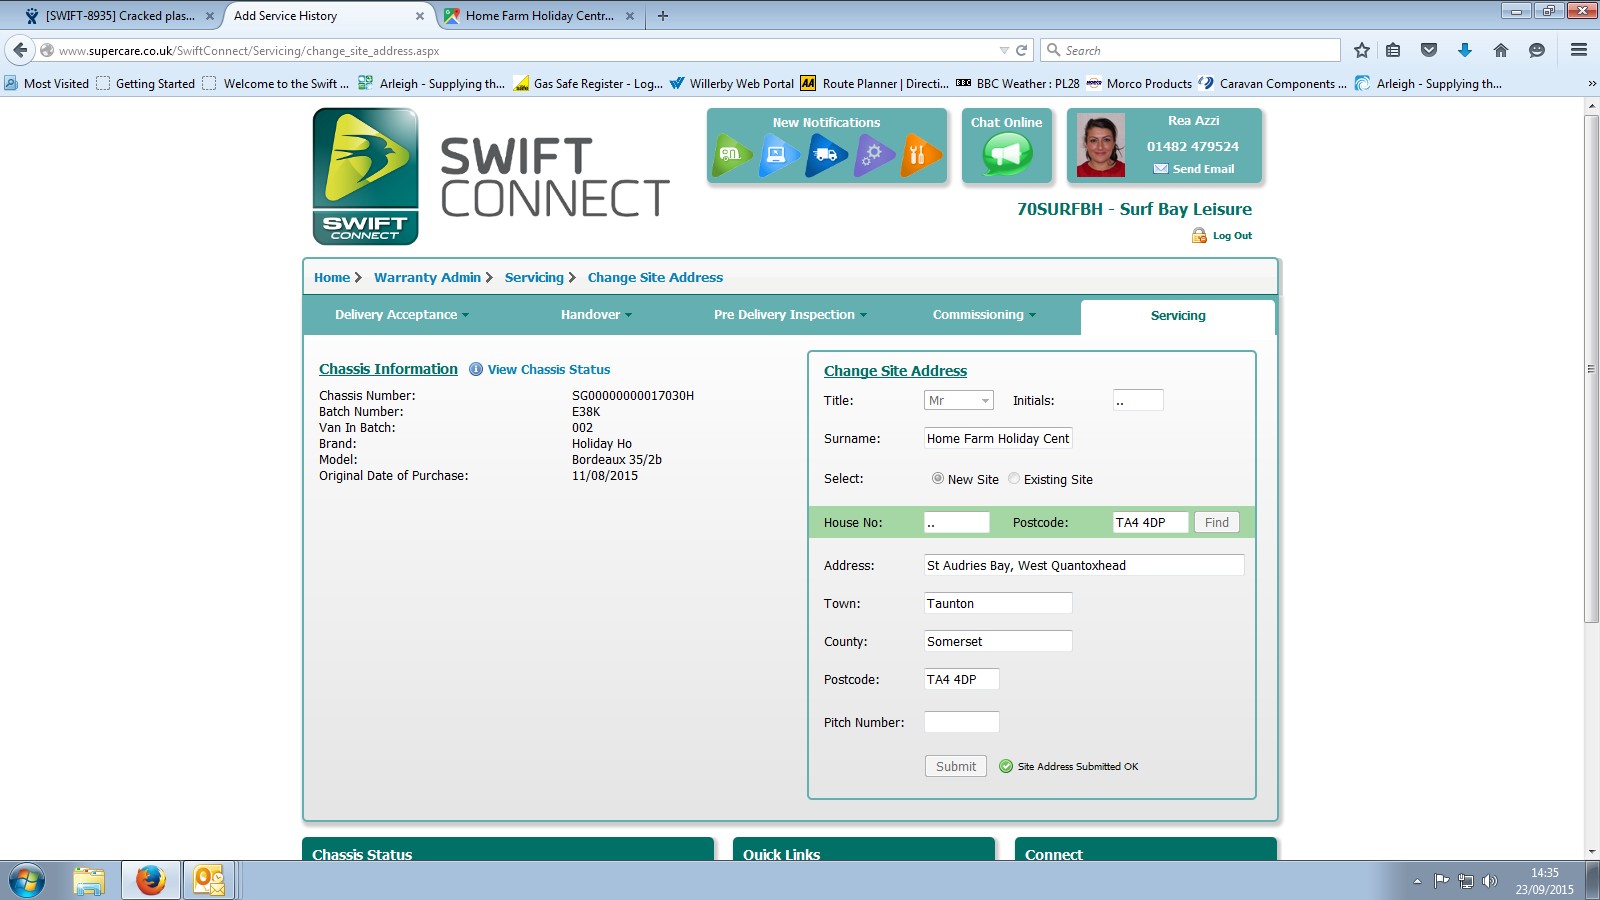Screen dimensions: 1600x900
Task: Reload the current page
Action: click(x=1021, y=50)
